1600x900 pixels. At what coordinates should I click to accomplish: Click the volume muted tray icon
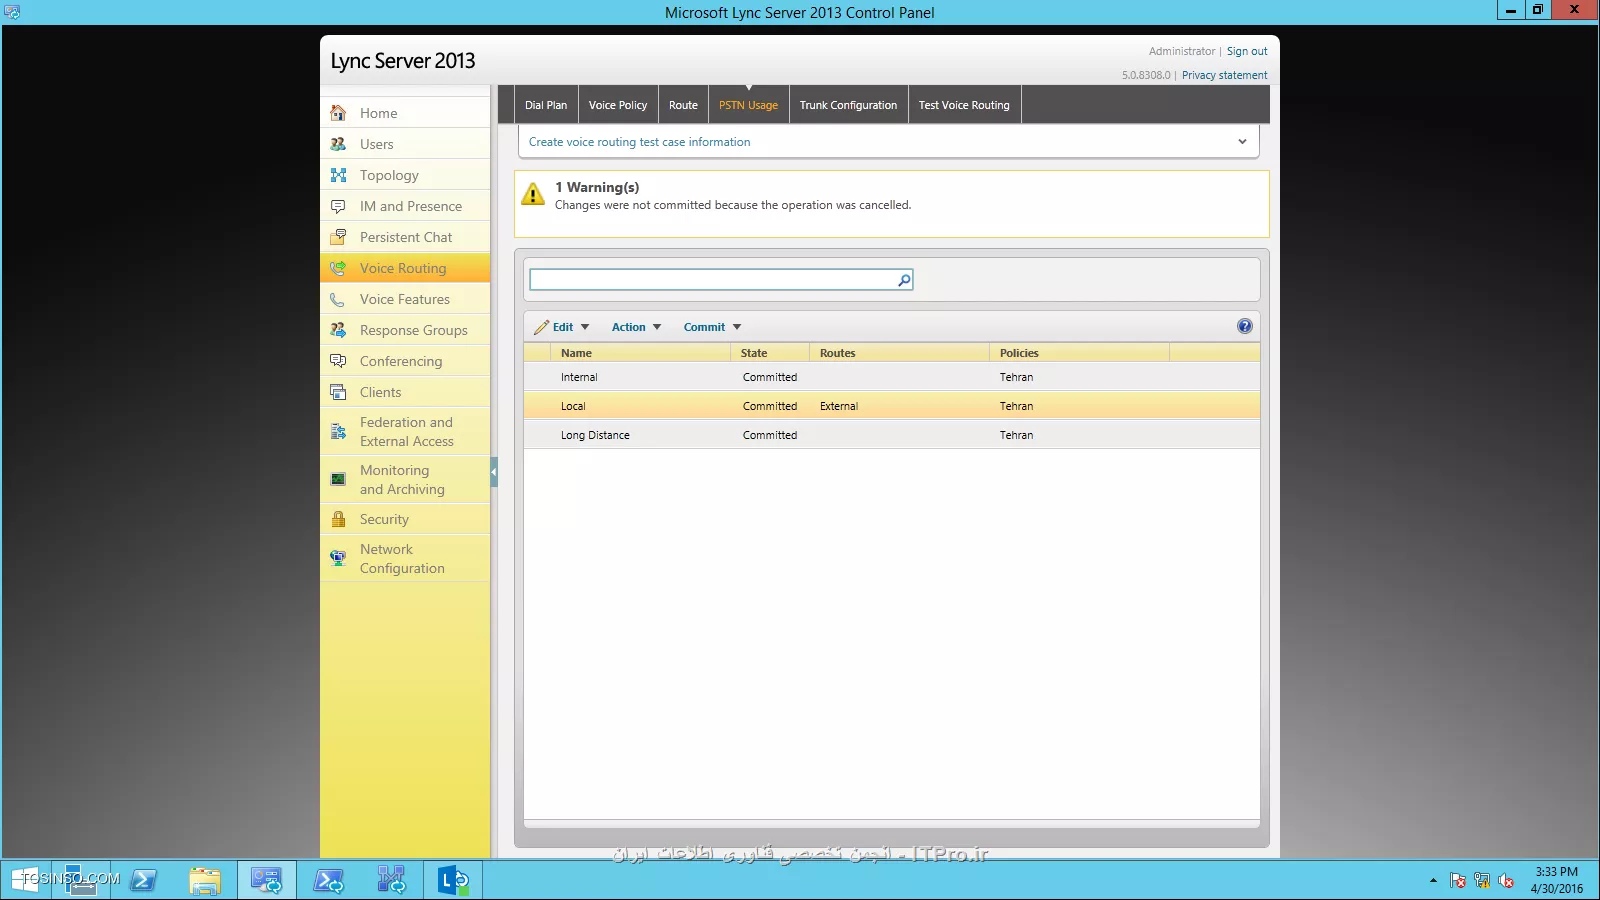1506,881
